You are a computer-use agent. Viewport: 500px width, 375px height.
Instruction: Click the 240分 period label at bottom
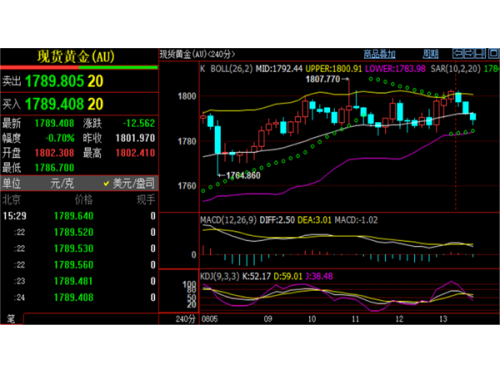coord(185,319)
